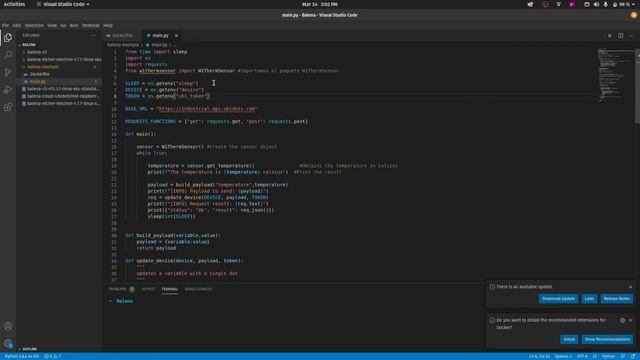The width and height of the screenshot is (640, 360).
Task: Click the Later button
Action: (x=589, y=299)
